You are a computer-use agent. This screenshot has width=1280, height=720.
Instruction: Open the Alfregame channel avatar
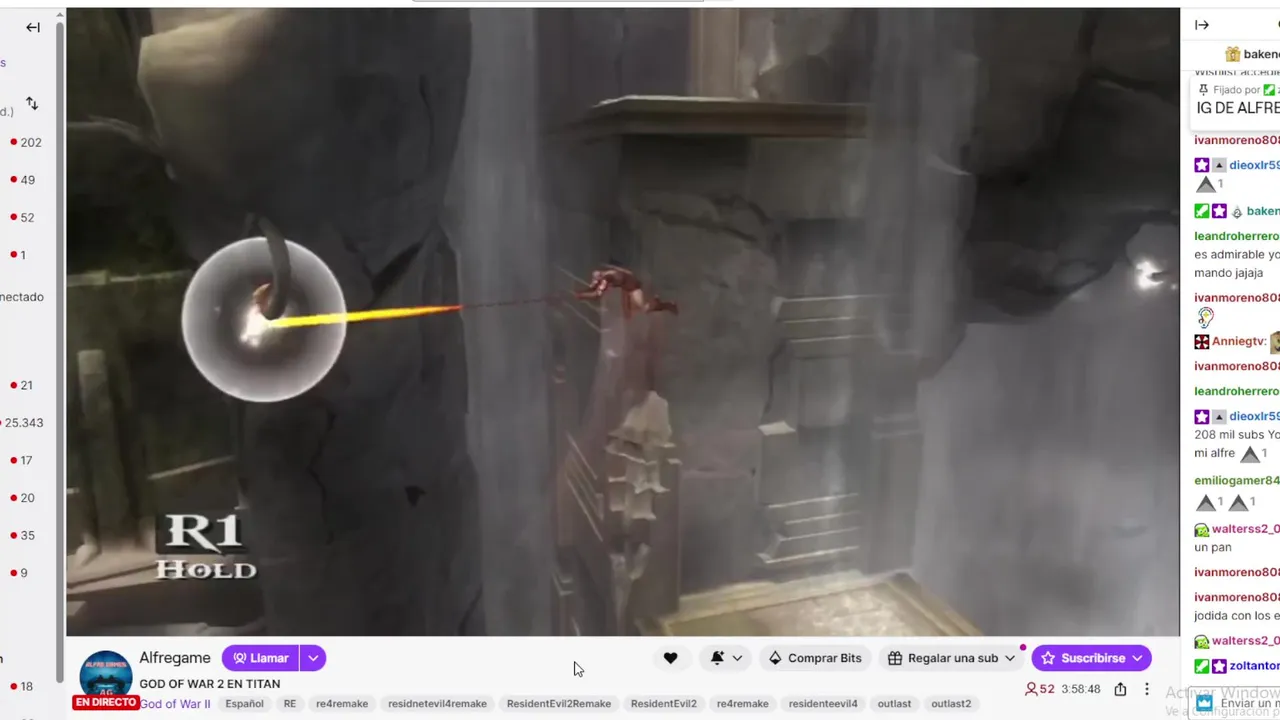coord(105,676)
